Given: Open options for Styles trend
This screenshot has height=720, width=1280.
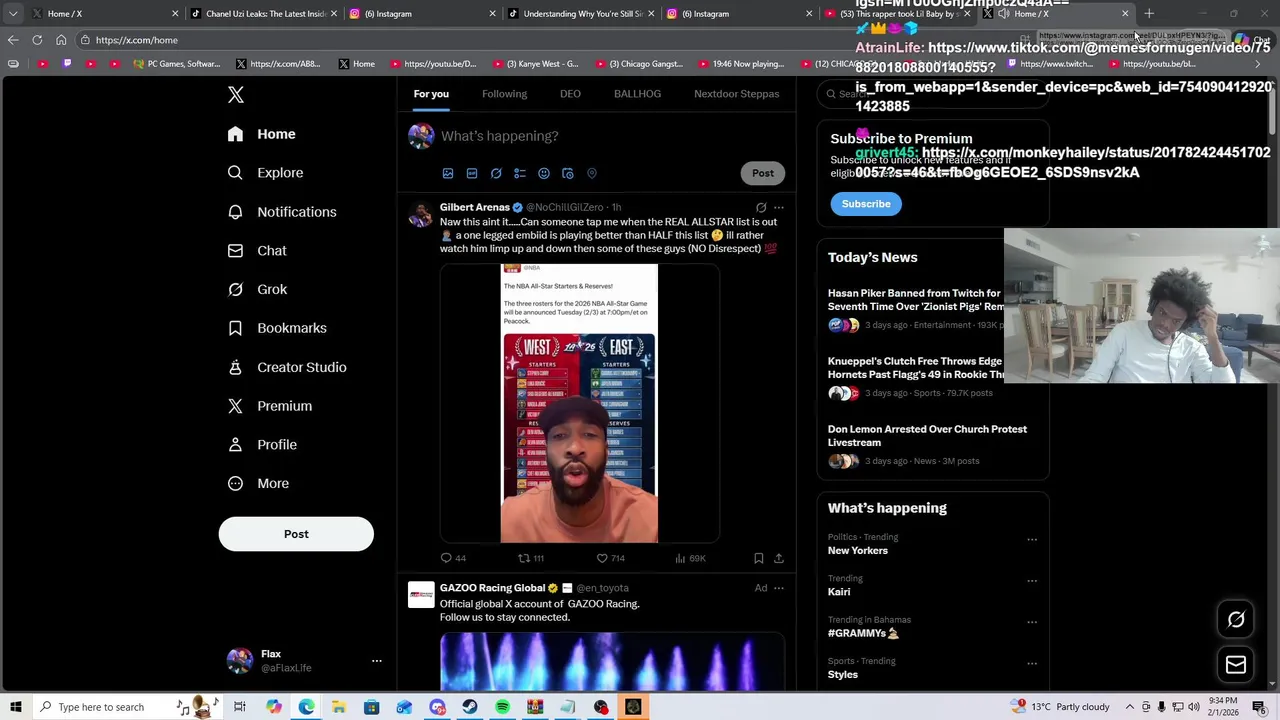Looking at the screenshot, I should 1032,663.
